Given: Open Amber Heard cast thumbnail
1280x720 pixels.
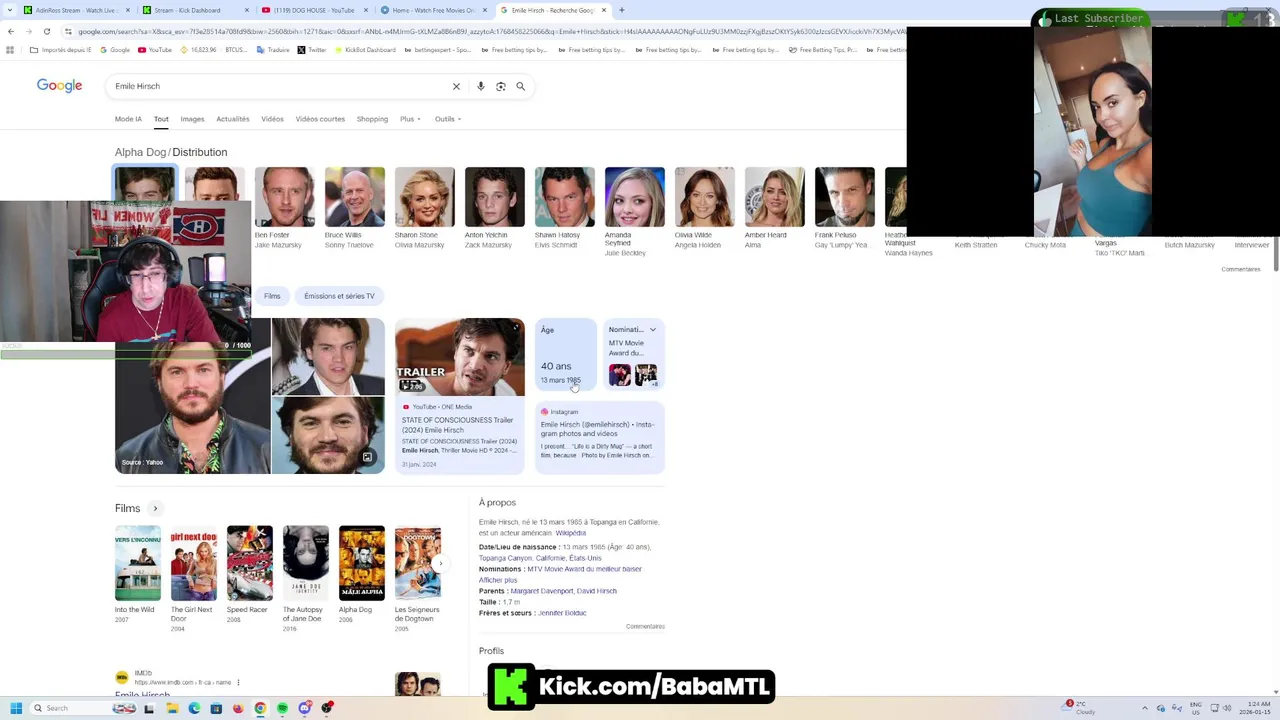Looking at the screenshot, I should 774,197.
